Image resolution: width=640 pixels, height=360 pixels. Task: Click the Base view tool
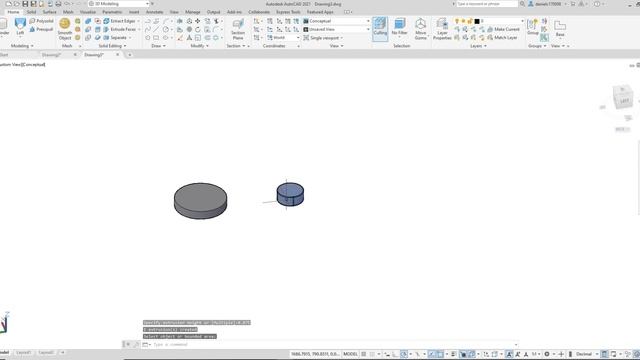560,28
